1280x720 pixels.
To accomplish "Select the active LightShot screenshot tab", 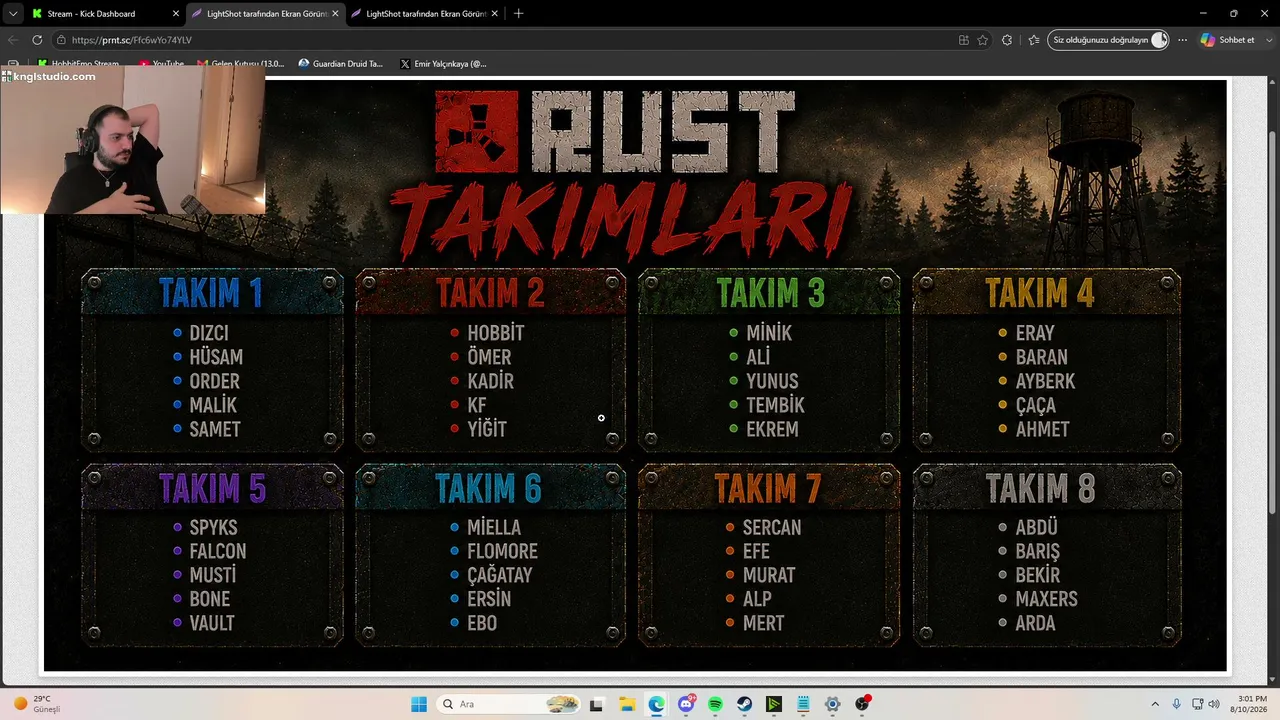I will click(265, 14).
